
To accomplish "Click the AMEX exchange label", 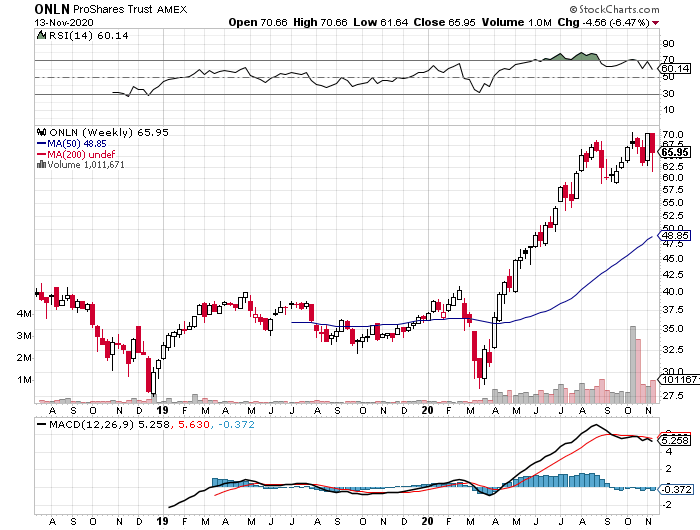I will [x=172, y=9].
